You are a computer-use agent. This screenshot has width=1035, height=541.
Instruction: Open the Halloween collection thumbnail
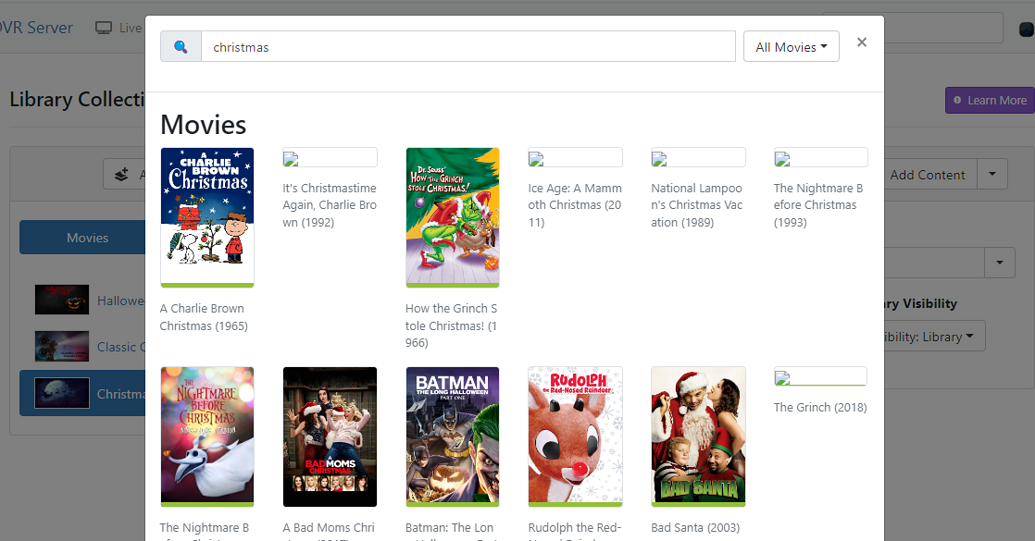tap(62, 300)
